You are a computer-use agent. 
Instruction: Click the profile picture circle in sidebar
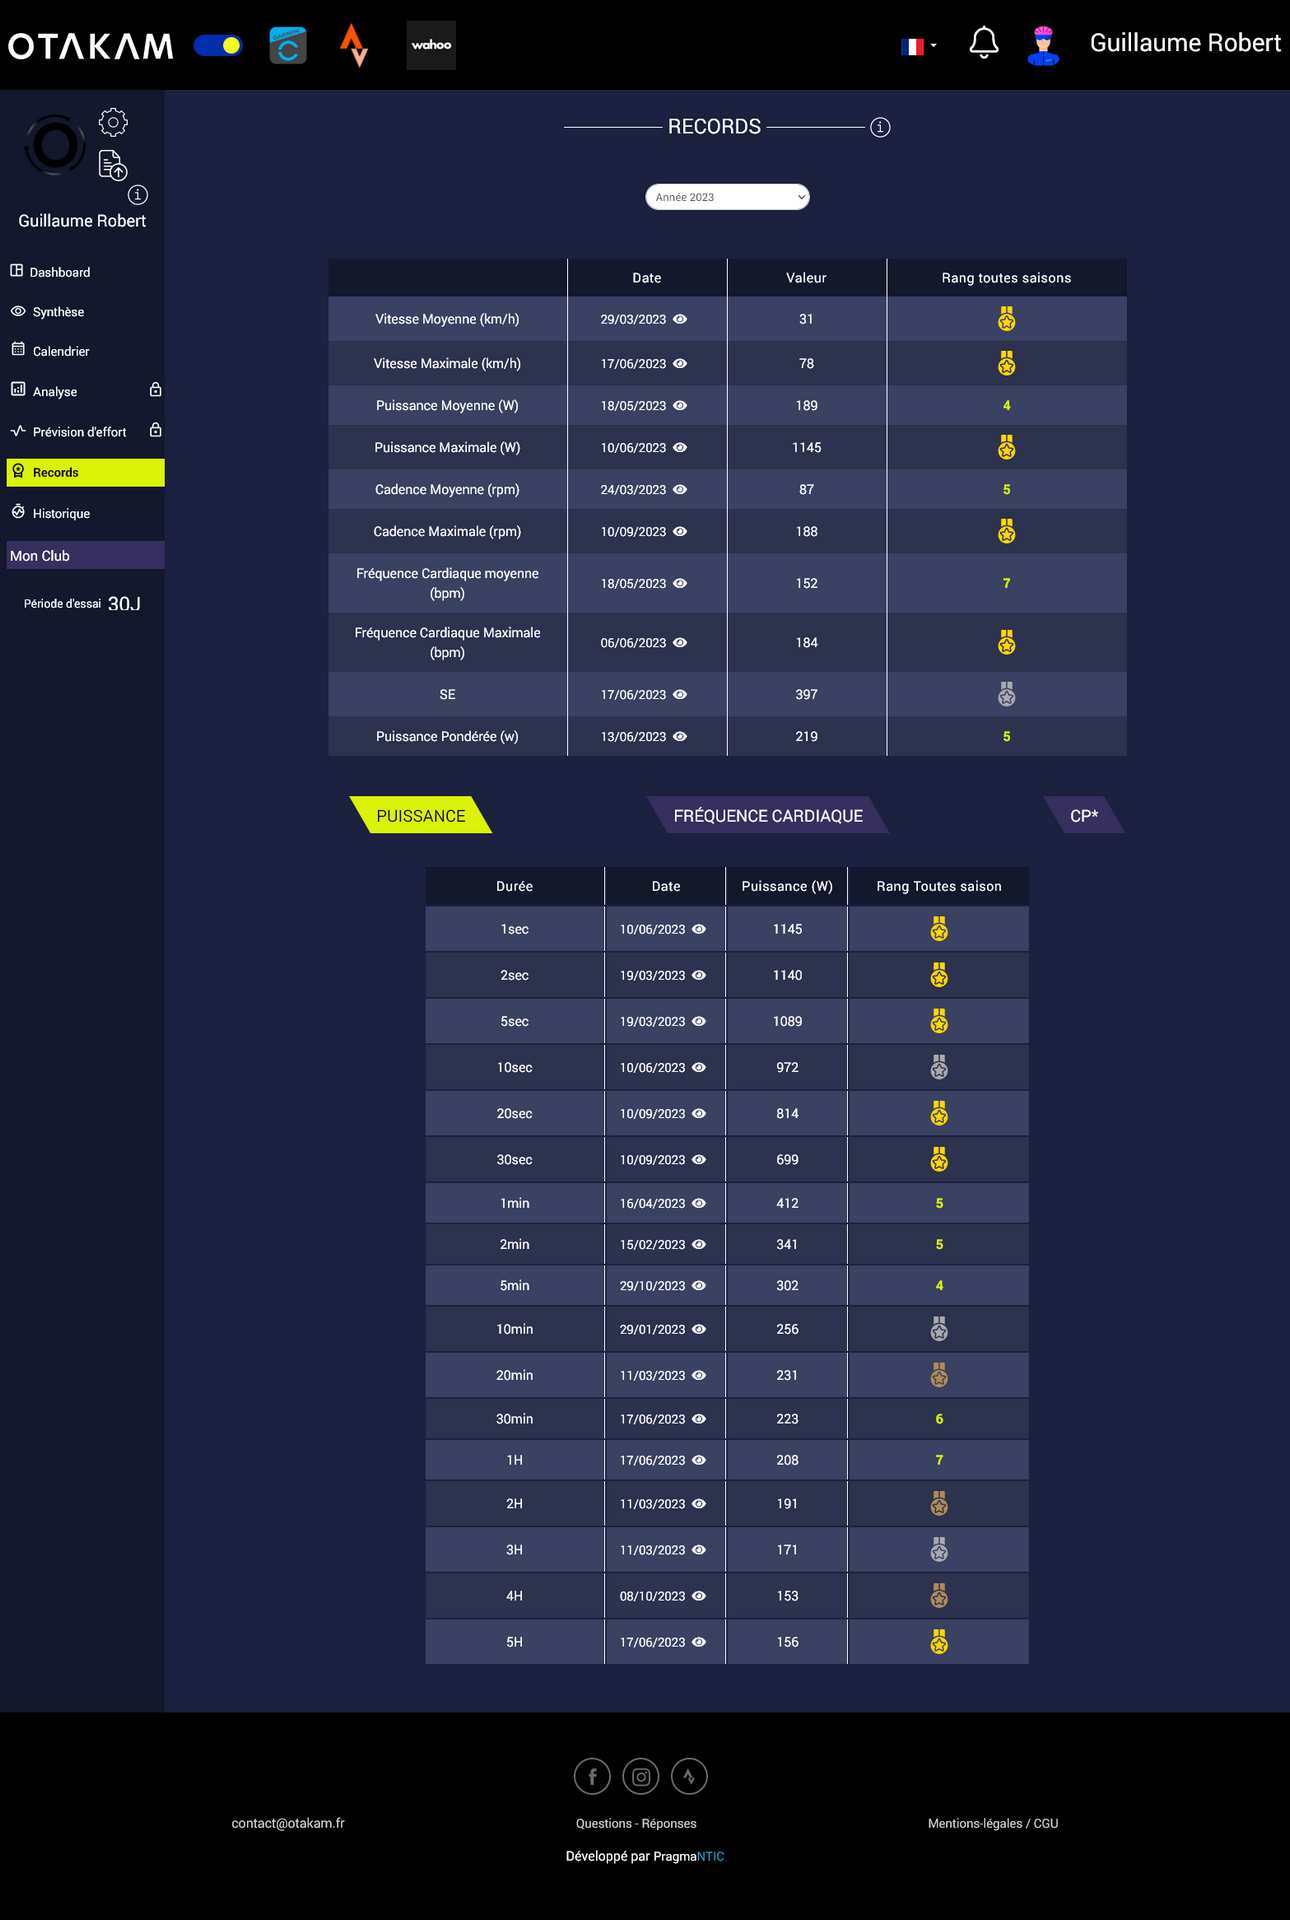tap(55, 146)
